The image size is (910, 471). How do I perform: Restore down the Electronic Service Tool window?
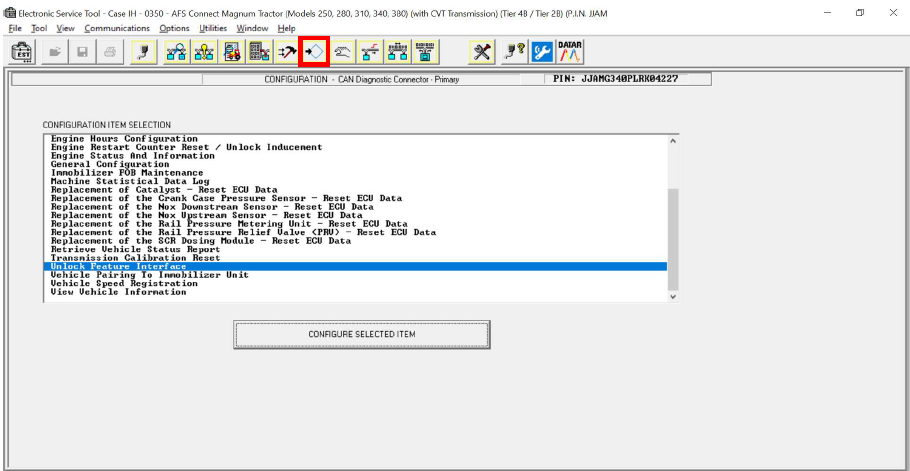coord(860,13)
